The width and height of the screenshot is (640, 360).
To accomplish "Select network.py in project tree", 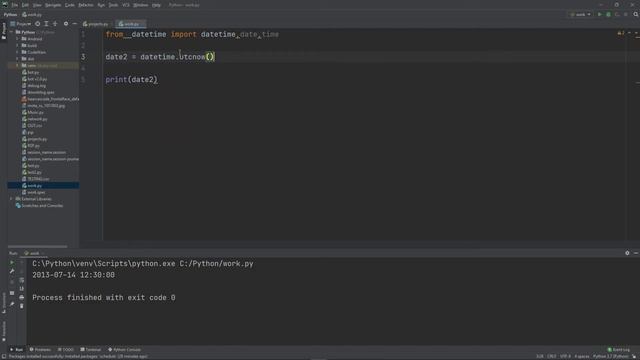I will [35, 119].
